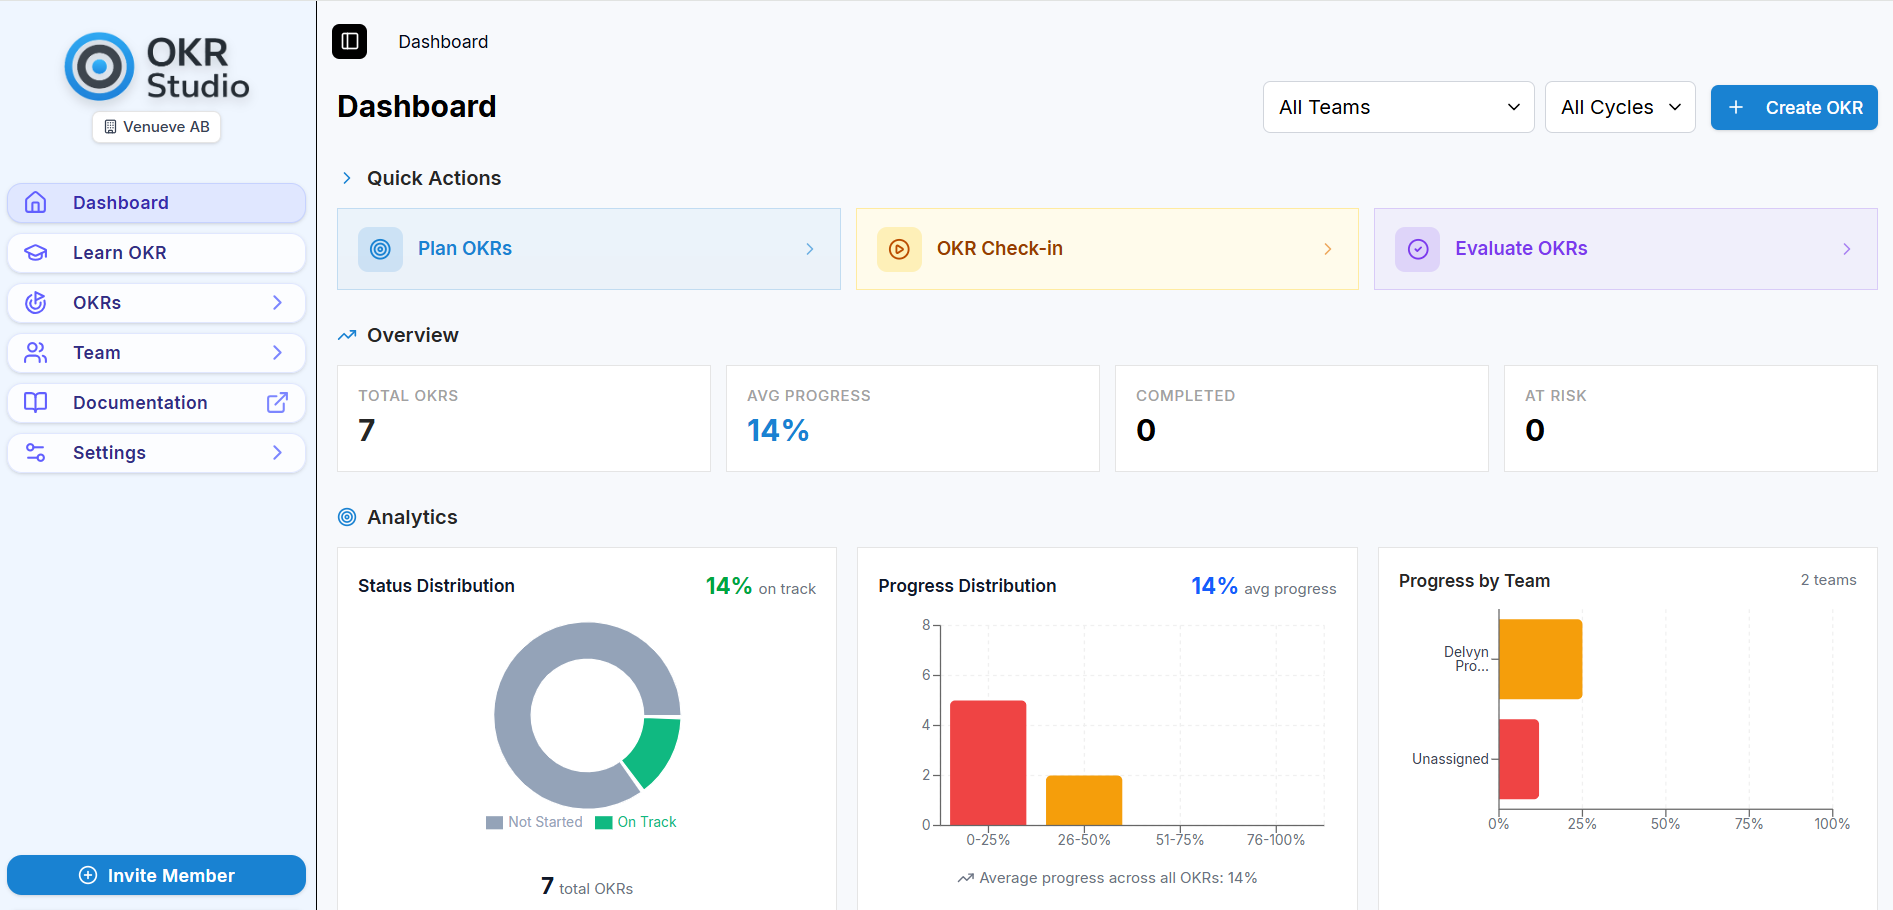This screenshot has height=910, width=1893.
Task: Open the All Cycles dropdown
Action: (1620, 107)
